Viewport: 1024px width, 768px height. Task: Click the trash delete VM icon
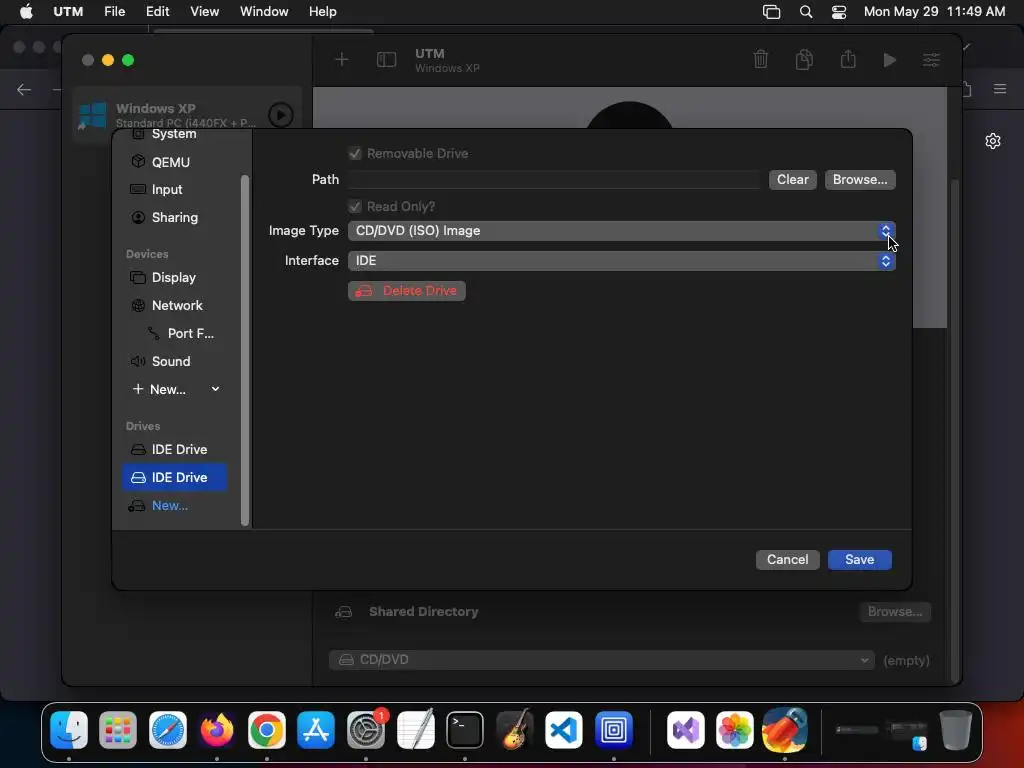pos(761,59)
